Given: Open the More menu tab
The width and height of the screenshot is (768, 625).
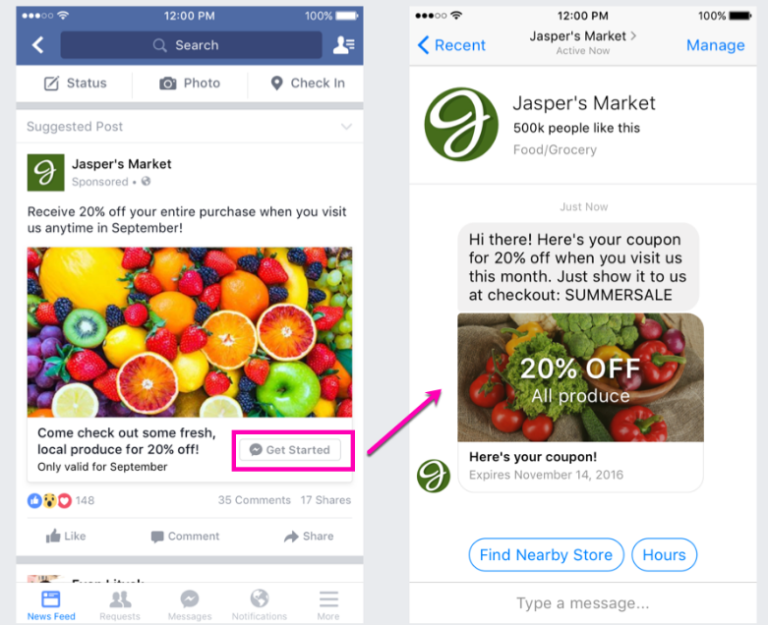Looking at the screenshot, I should coord(328,605).
